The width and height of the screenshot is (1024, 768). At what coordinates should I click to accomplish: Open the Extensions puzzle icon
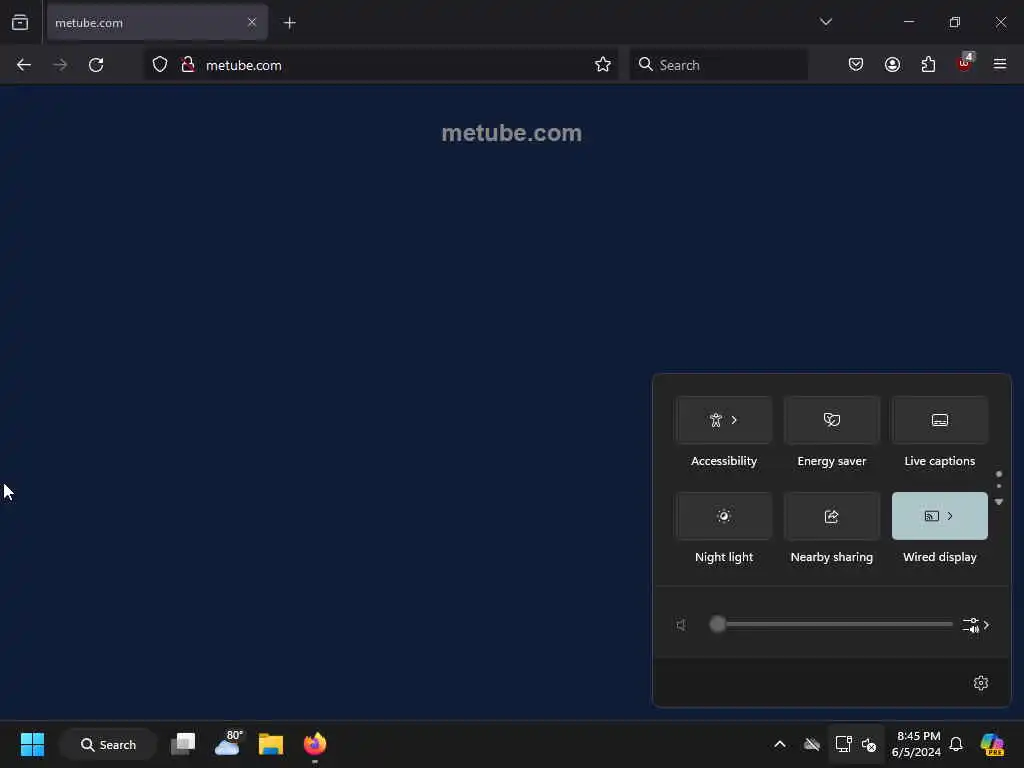pos(928,65)
